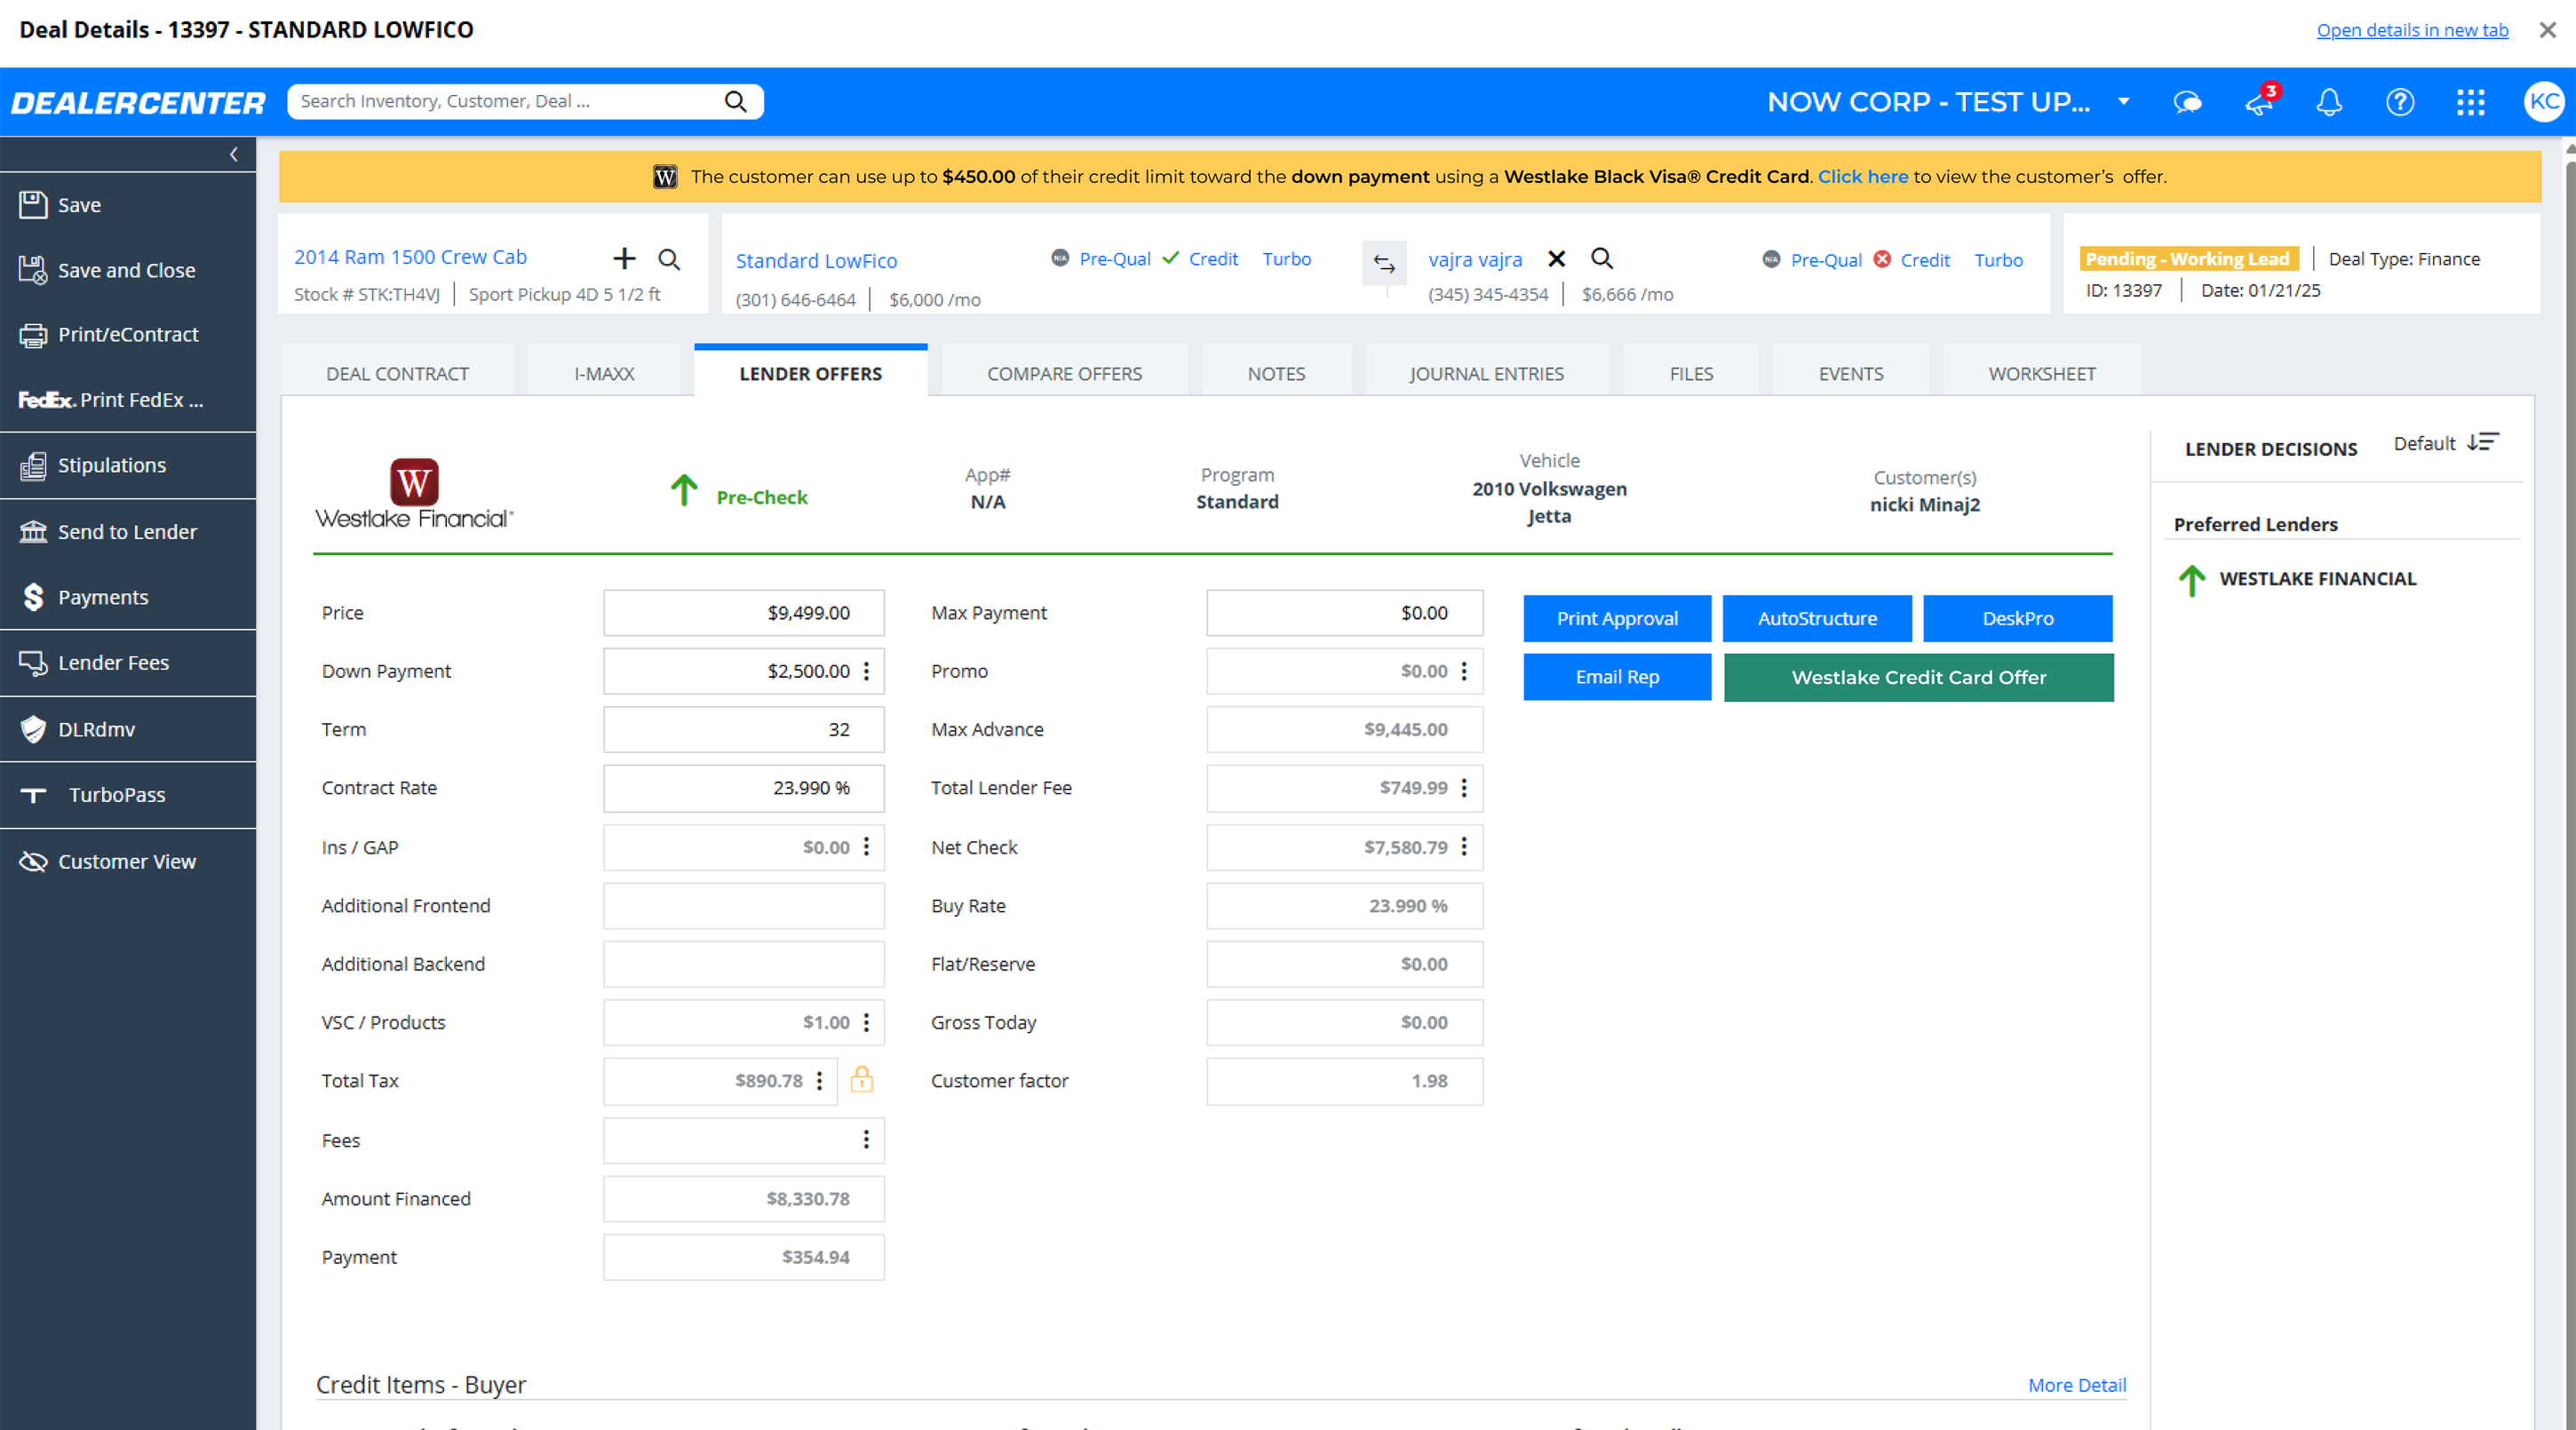
Task: Open the KC user avatar menu
Action: point(2543,102)
